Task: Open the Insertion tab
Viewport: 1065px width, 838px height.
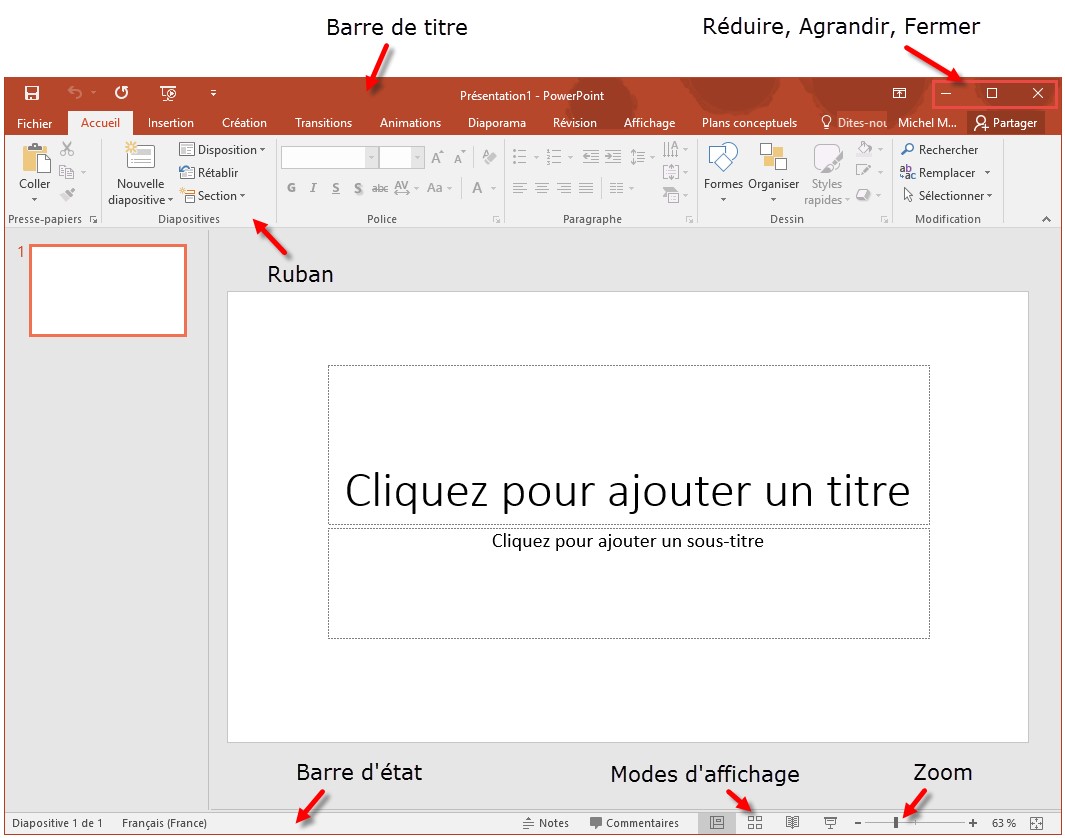Action: click(x=171, y=123)
